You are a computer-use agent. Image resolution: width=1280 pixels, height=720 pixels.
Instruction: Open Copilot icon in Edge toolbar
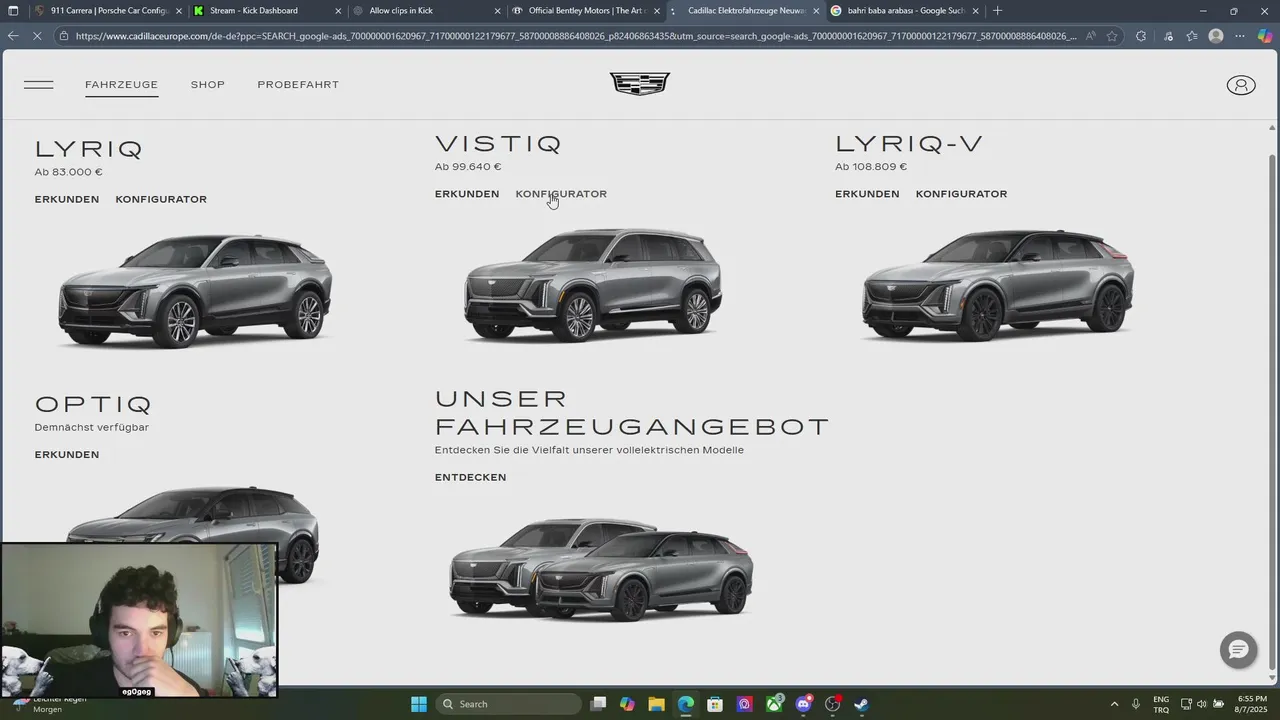[x=1265, y=36]
